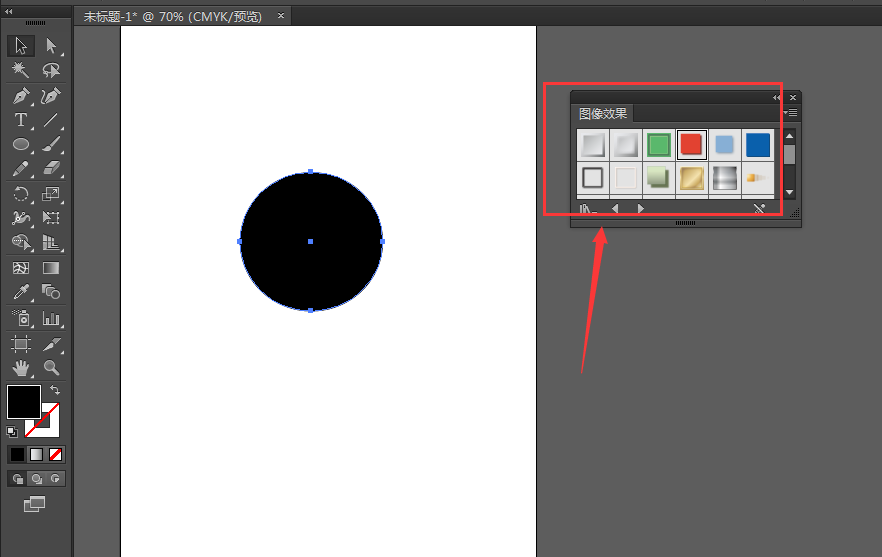Load the next graphic style library
882x557 pixels.
pyautogui.click(x=641, y=209)
